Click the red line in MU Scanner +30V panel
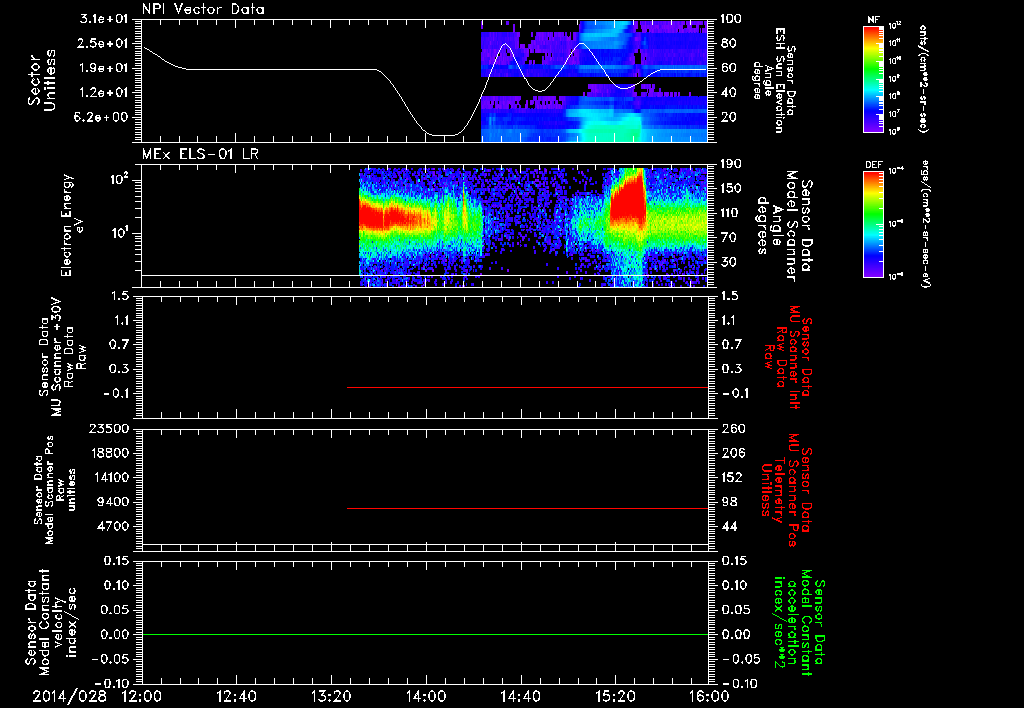Image resolution: width=1024 pixels, height=708 pixels. pos(528,387)
